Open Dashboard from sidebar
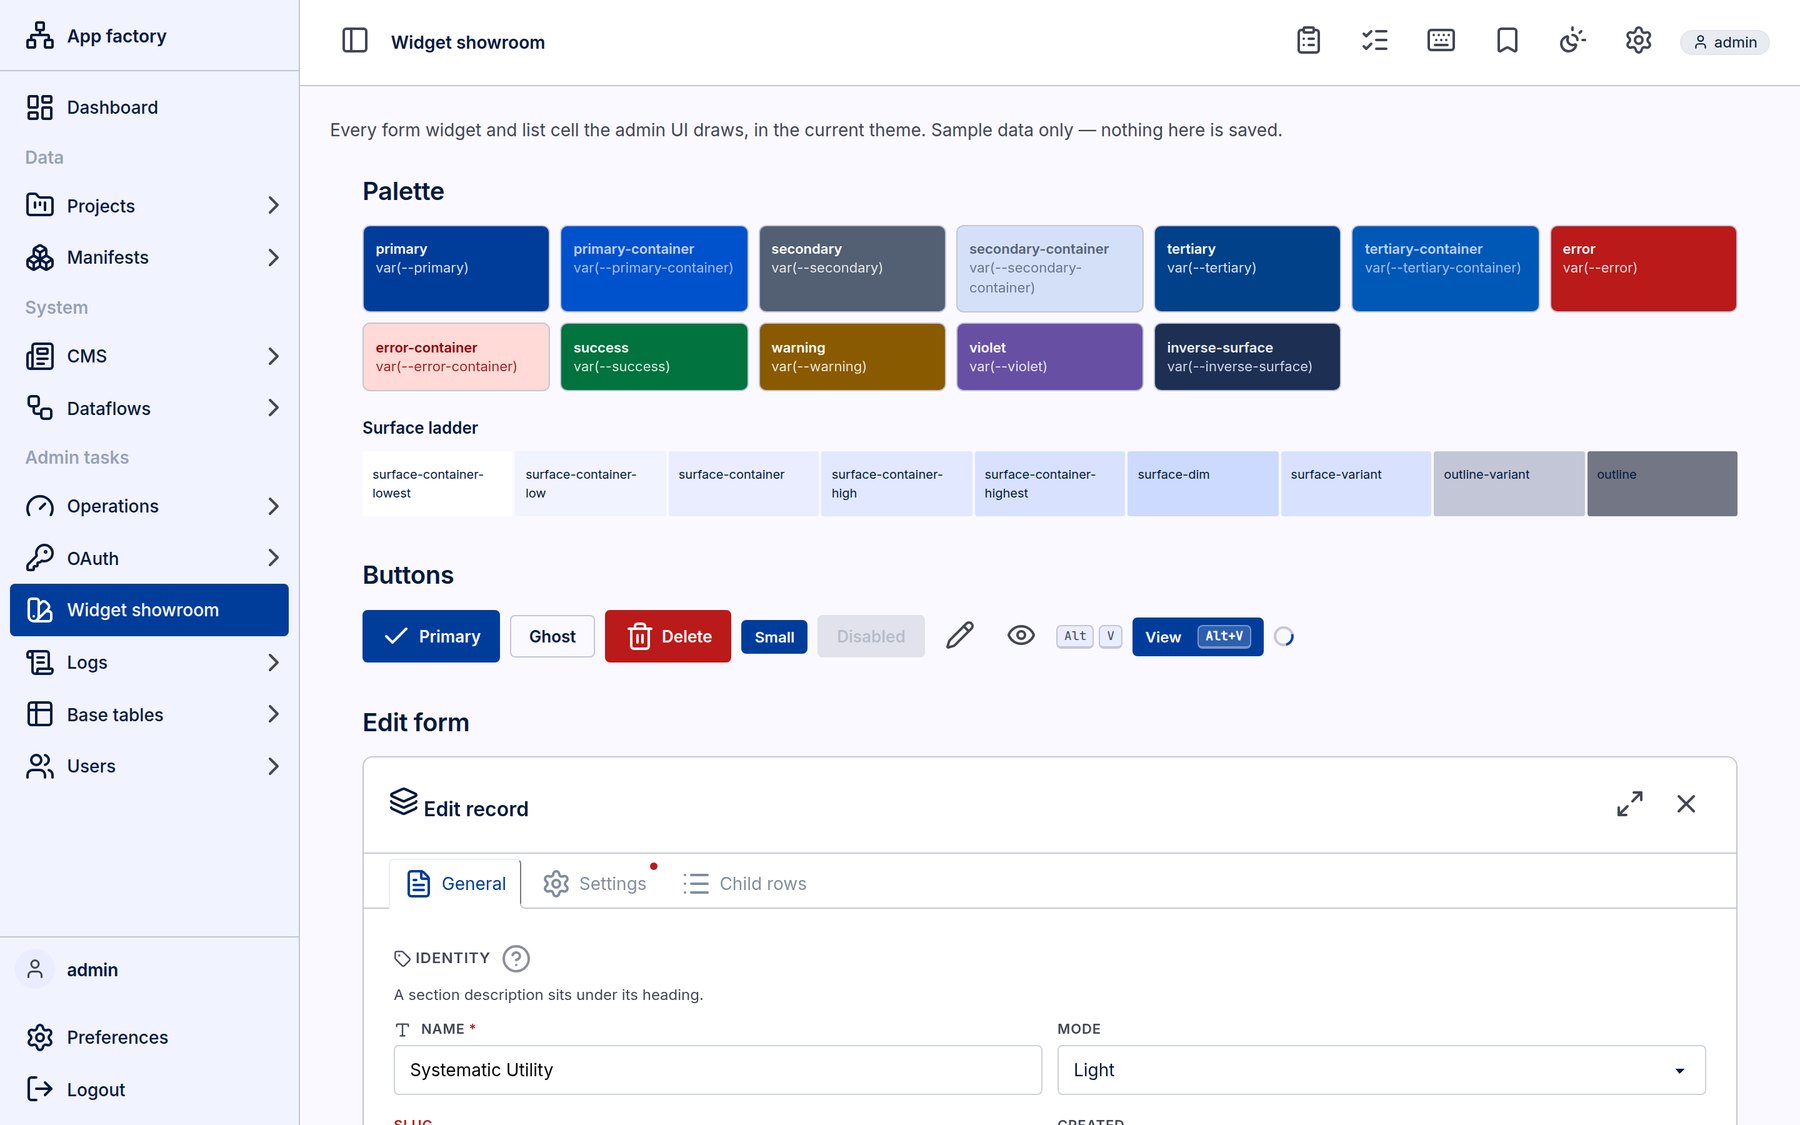 click(150, 107)
